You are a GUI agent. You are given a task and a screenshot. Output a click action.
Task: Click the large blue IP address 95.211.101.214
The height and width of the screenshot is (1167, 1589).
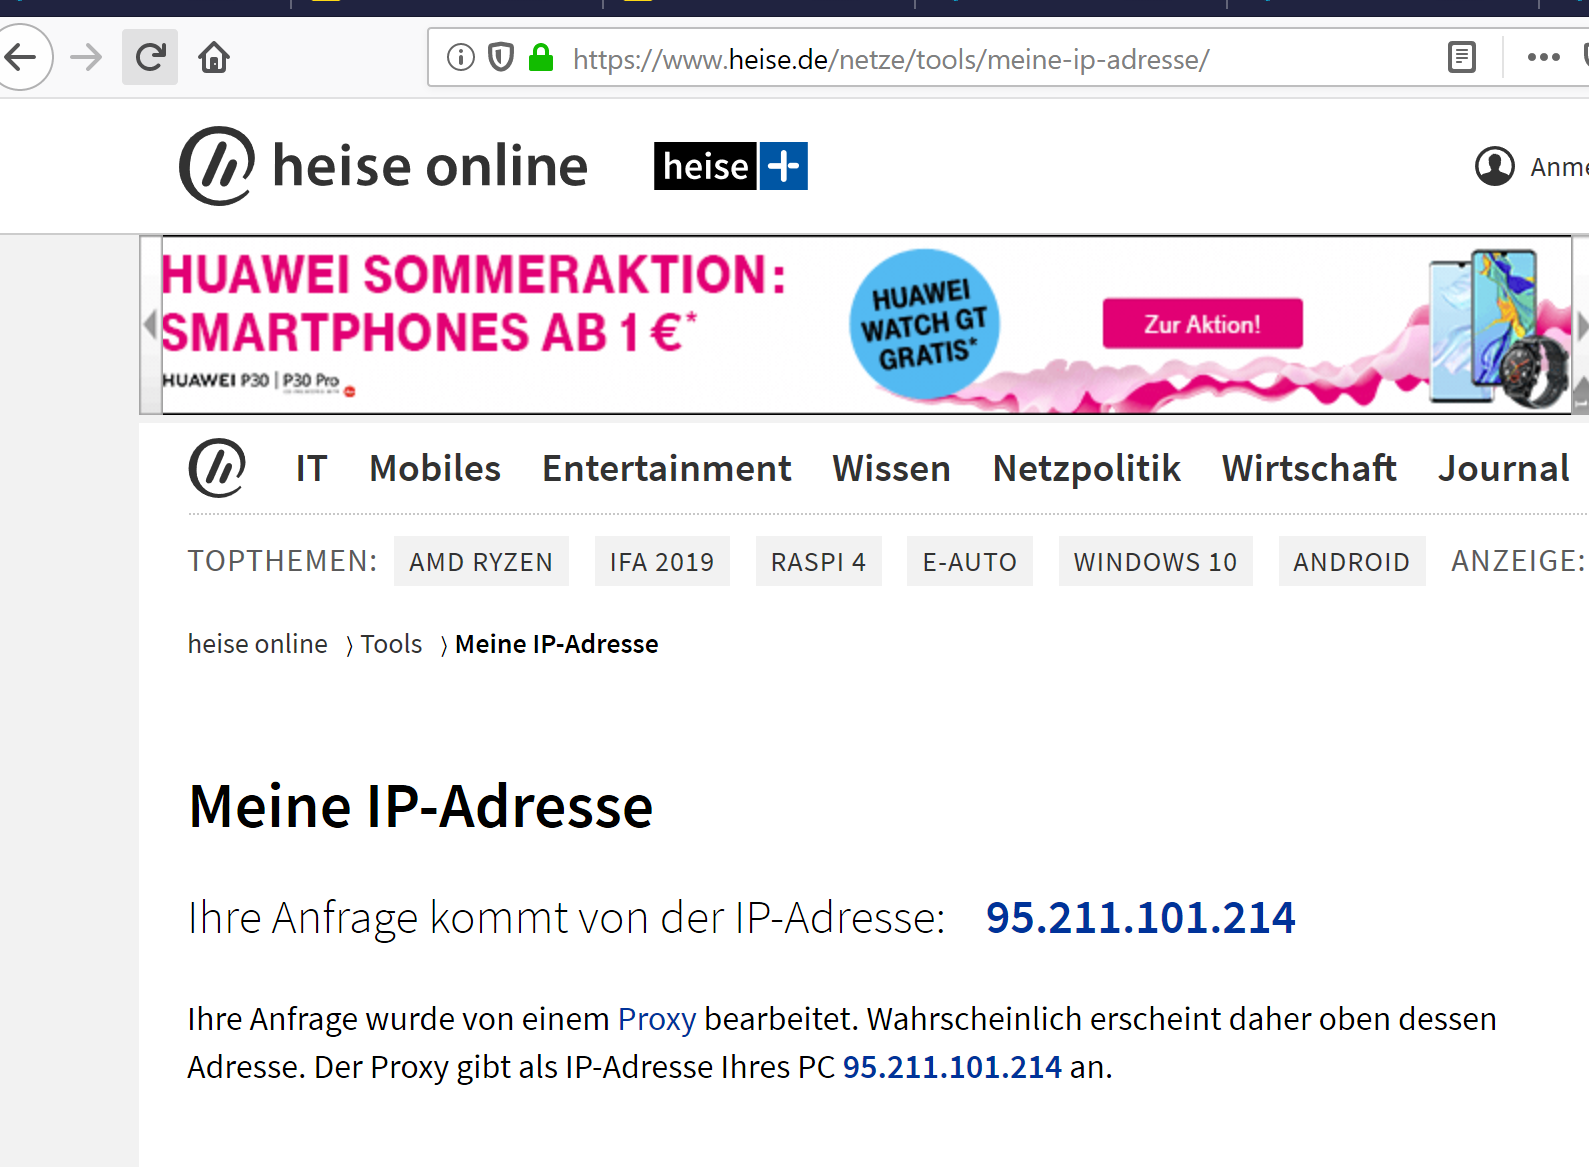[1140, 917]
